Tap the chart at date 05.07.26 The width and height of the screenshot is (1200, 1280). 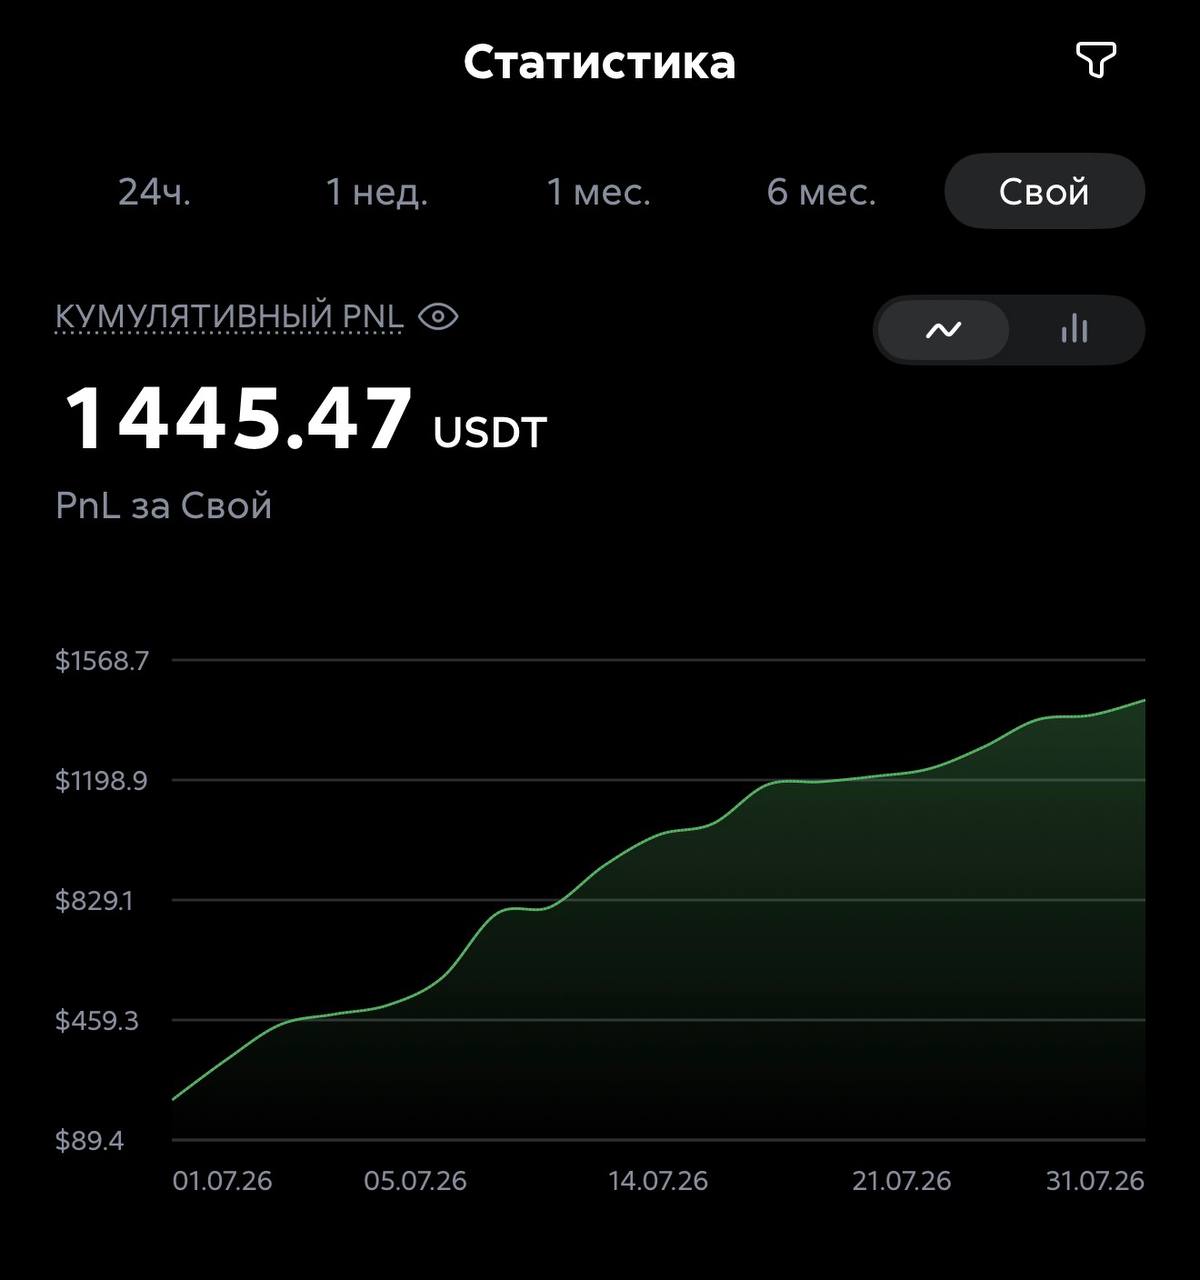(x=415, y=1181)
